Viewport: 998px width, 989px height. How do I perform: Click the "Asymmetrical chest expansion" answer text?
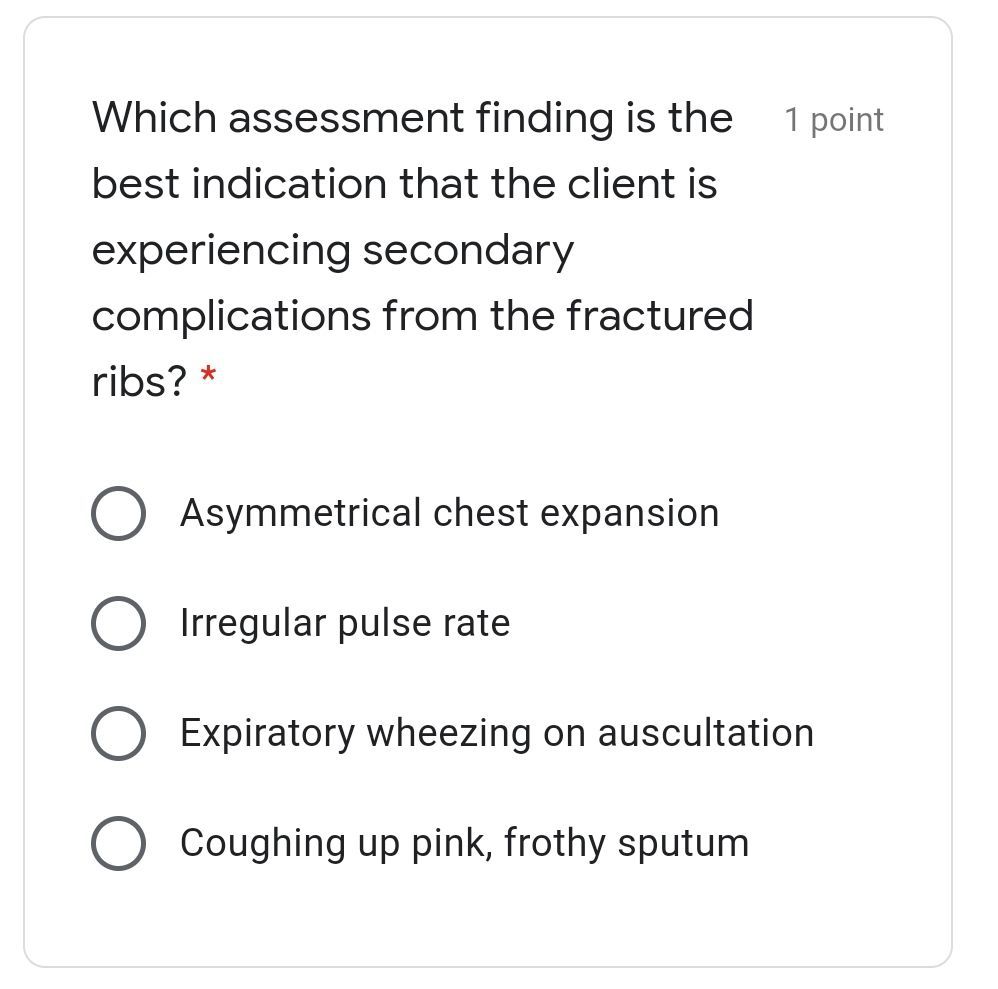pyautogui.click(x=449, y=513)
